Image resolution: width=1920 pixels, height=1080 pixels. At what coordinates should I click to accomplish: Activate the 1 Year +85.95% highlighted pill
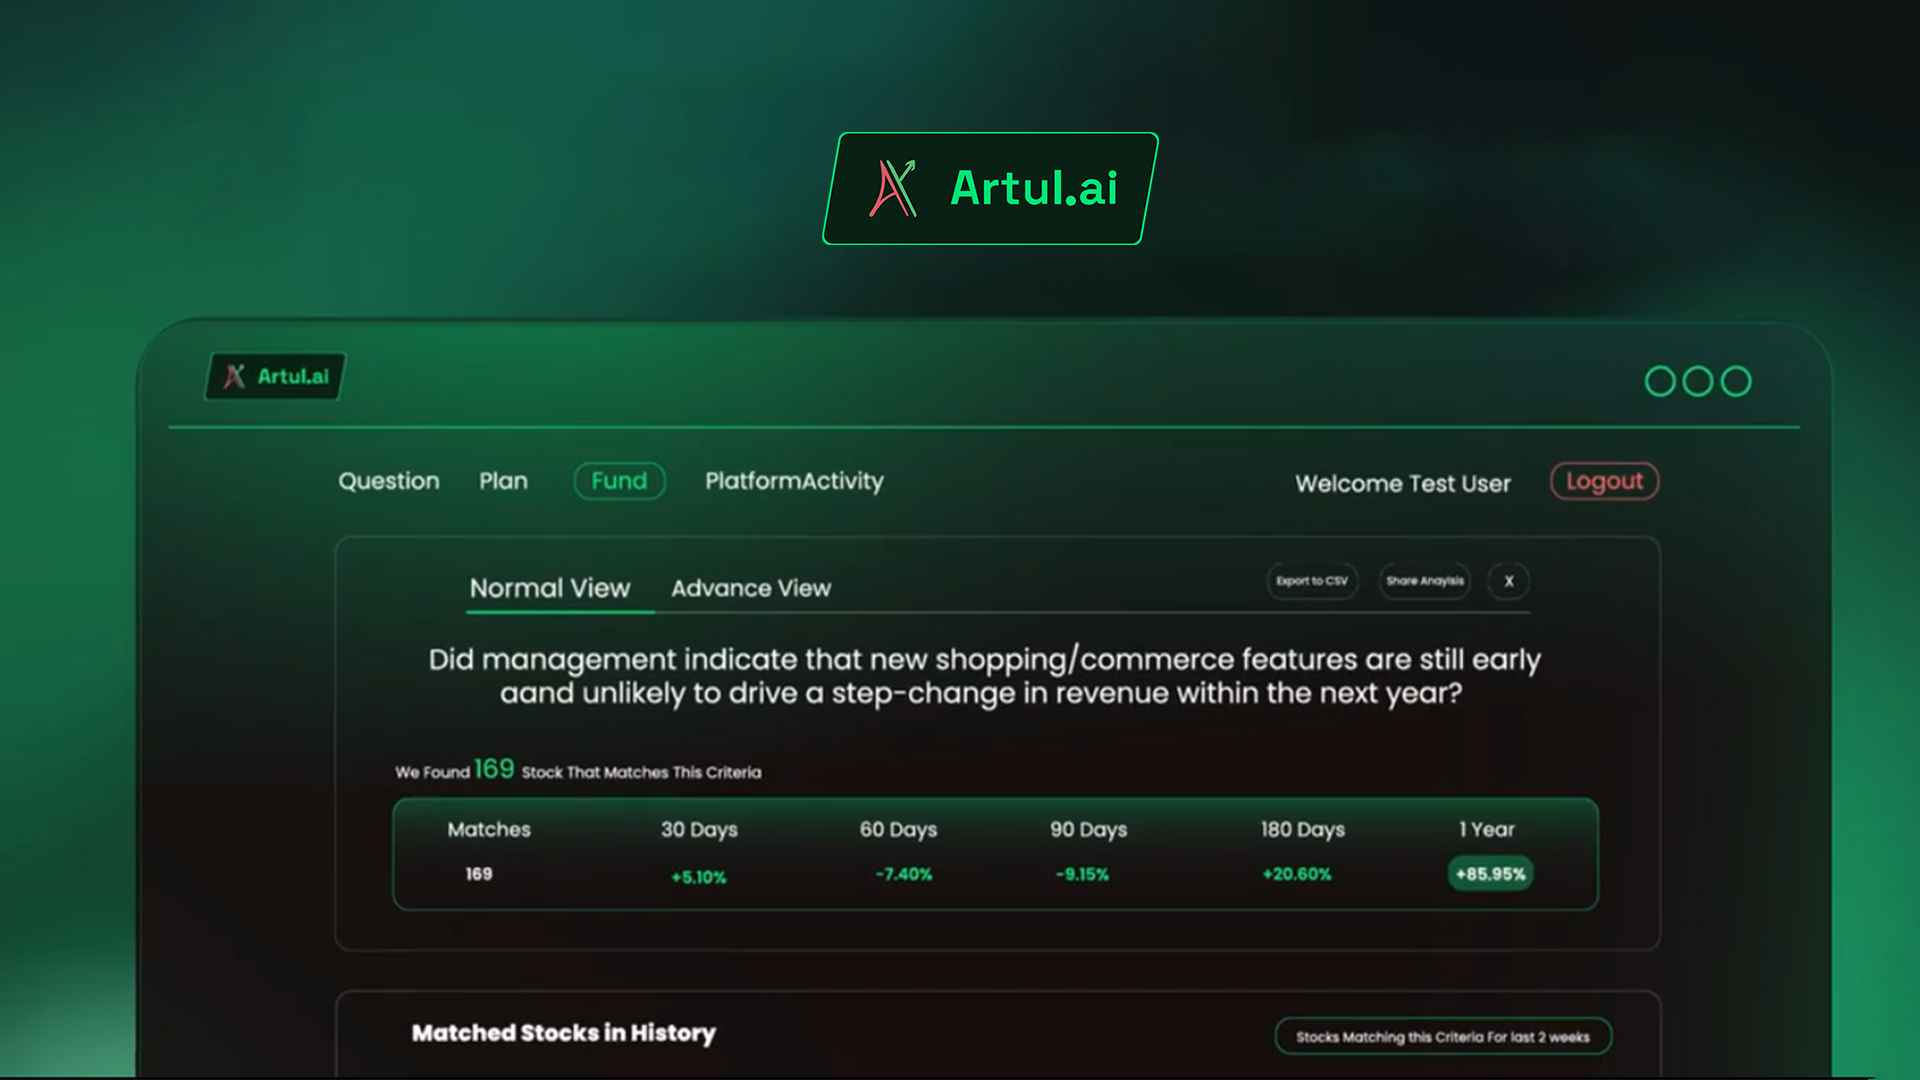pos(1489,873)
